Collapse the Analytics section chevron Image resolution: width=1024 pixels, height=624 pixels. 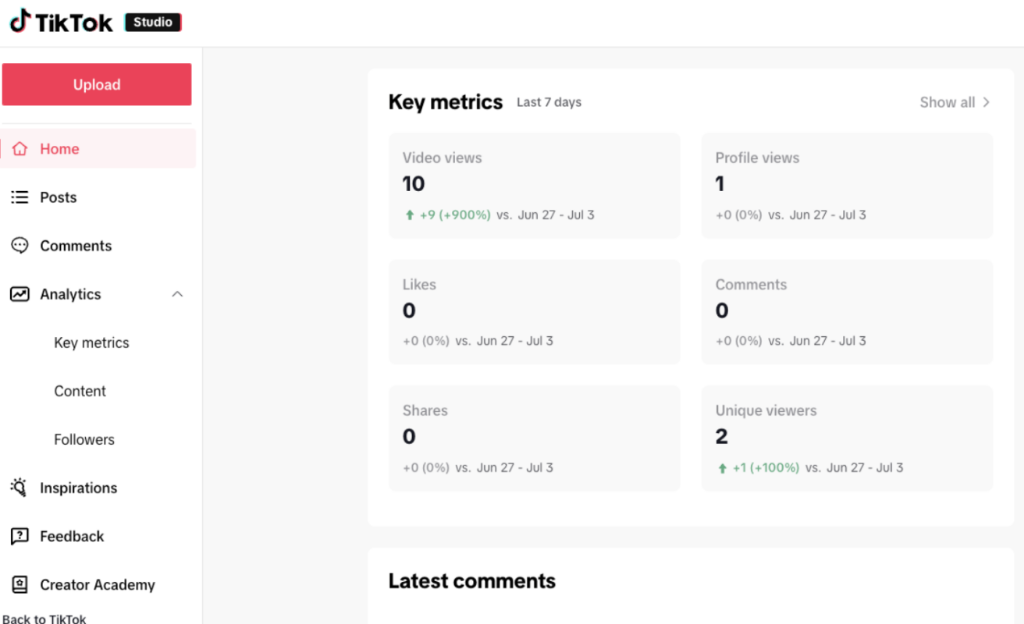coord(177,294)
